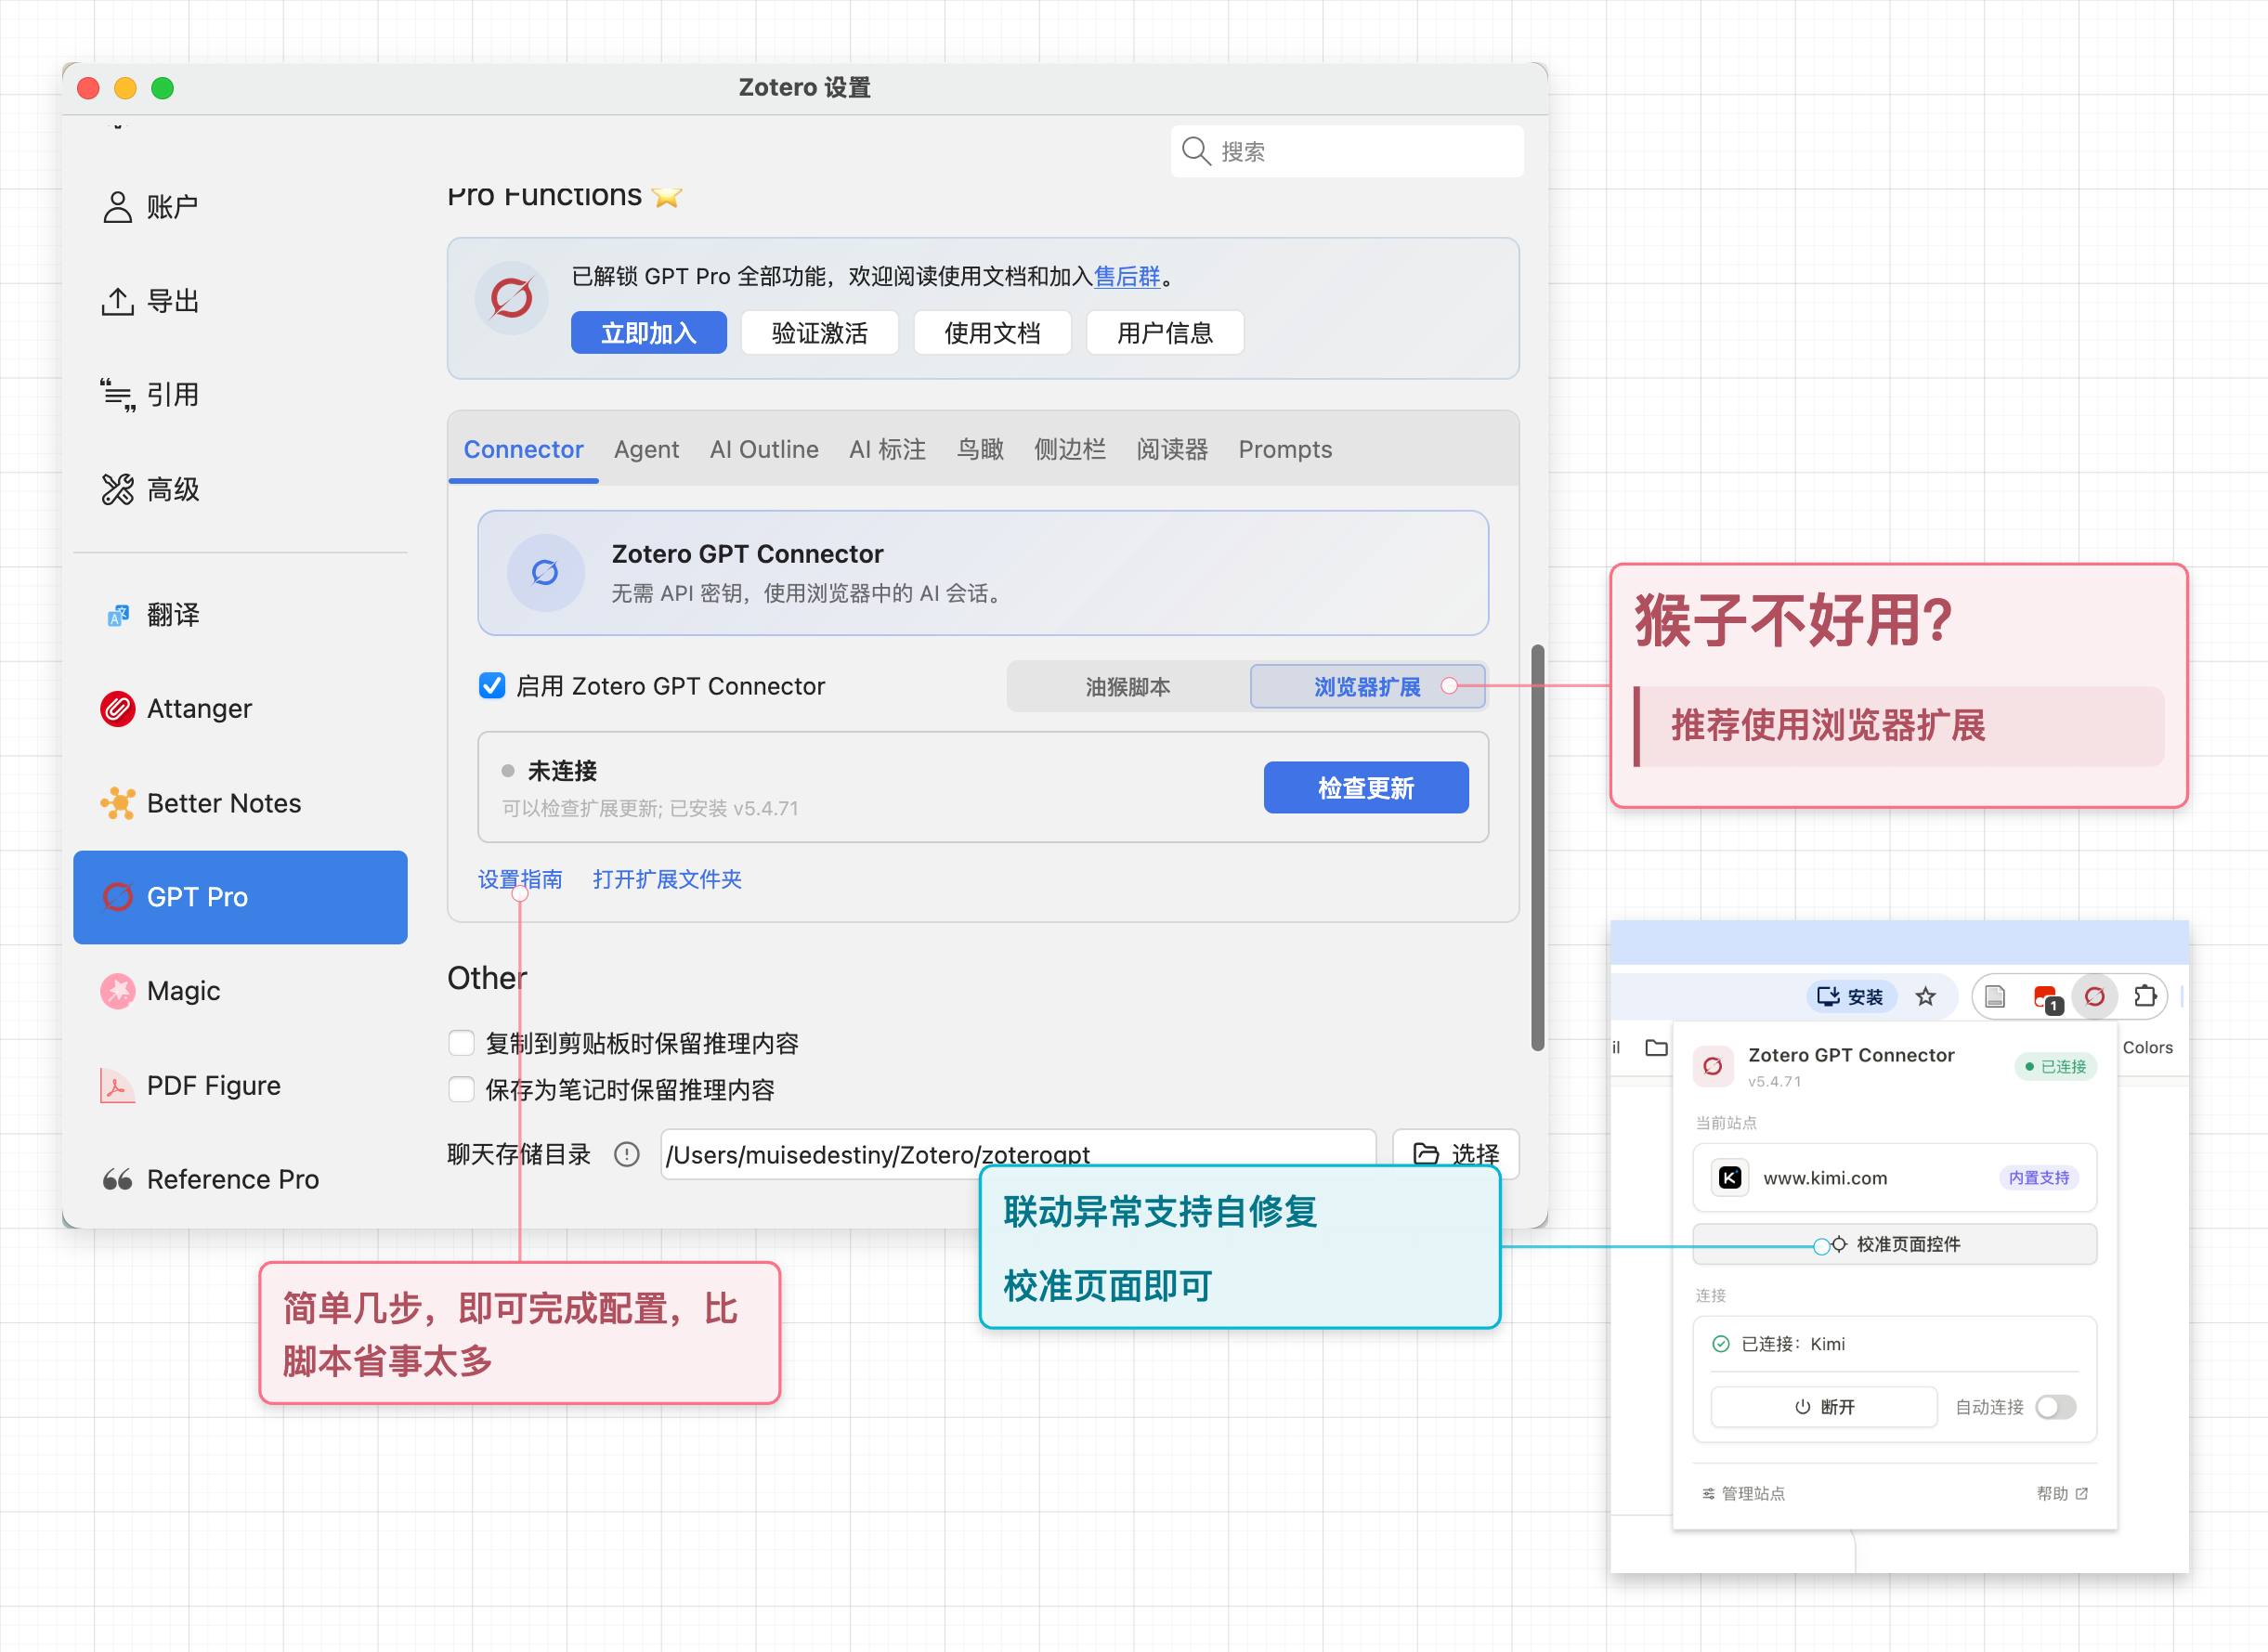Enable 保存为笔记时保留推理内容 checkbox
Viewport: 2268px width, 1652px height.
[x=461, y=1089]
